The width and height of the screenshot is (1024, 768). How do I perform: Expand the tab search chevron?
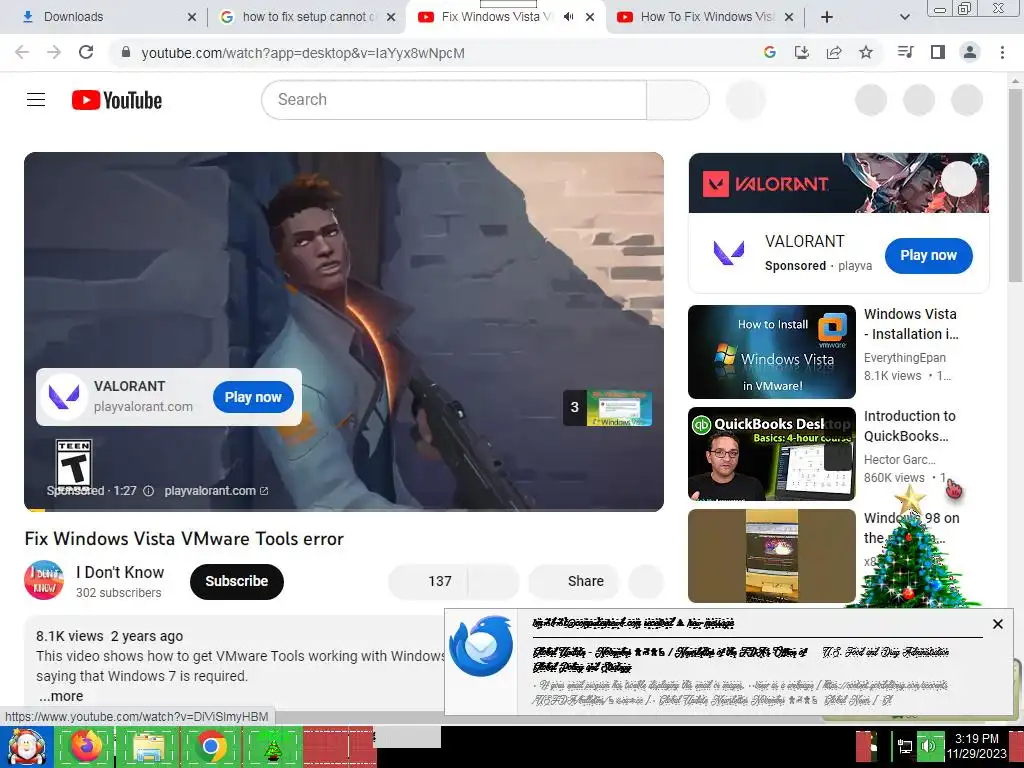(904, 17)
